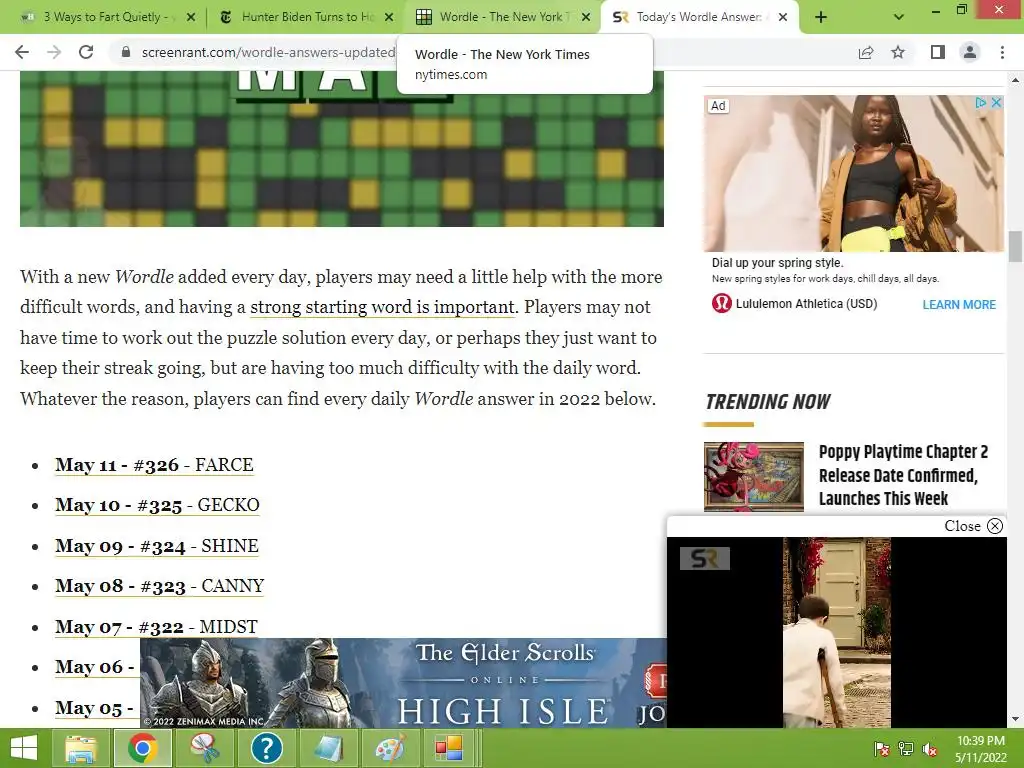Close the Hunter Biden tab
Viewport: 1024px width, 768px height.
[x=389, y=17]
